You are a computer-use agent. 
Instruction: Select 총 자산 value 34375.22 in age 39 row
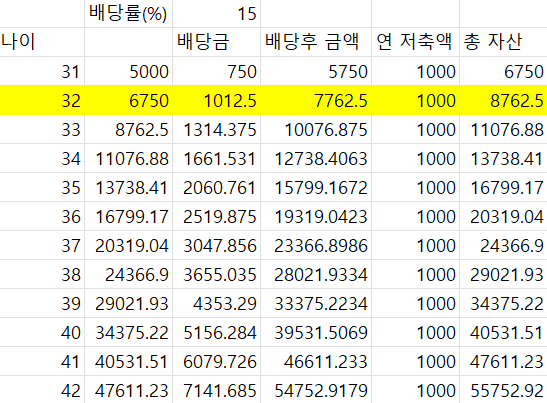(x=503, y=303)
